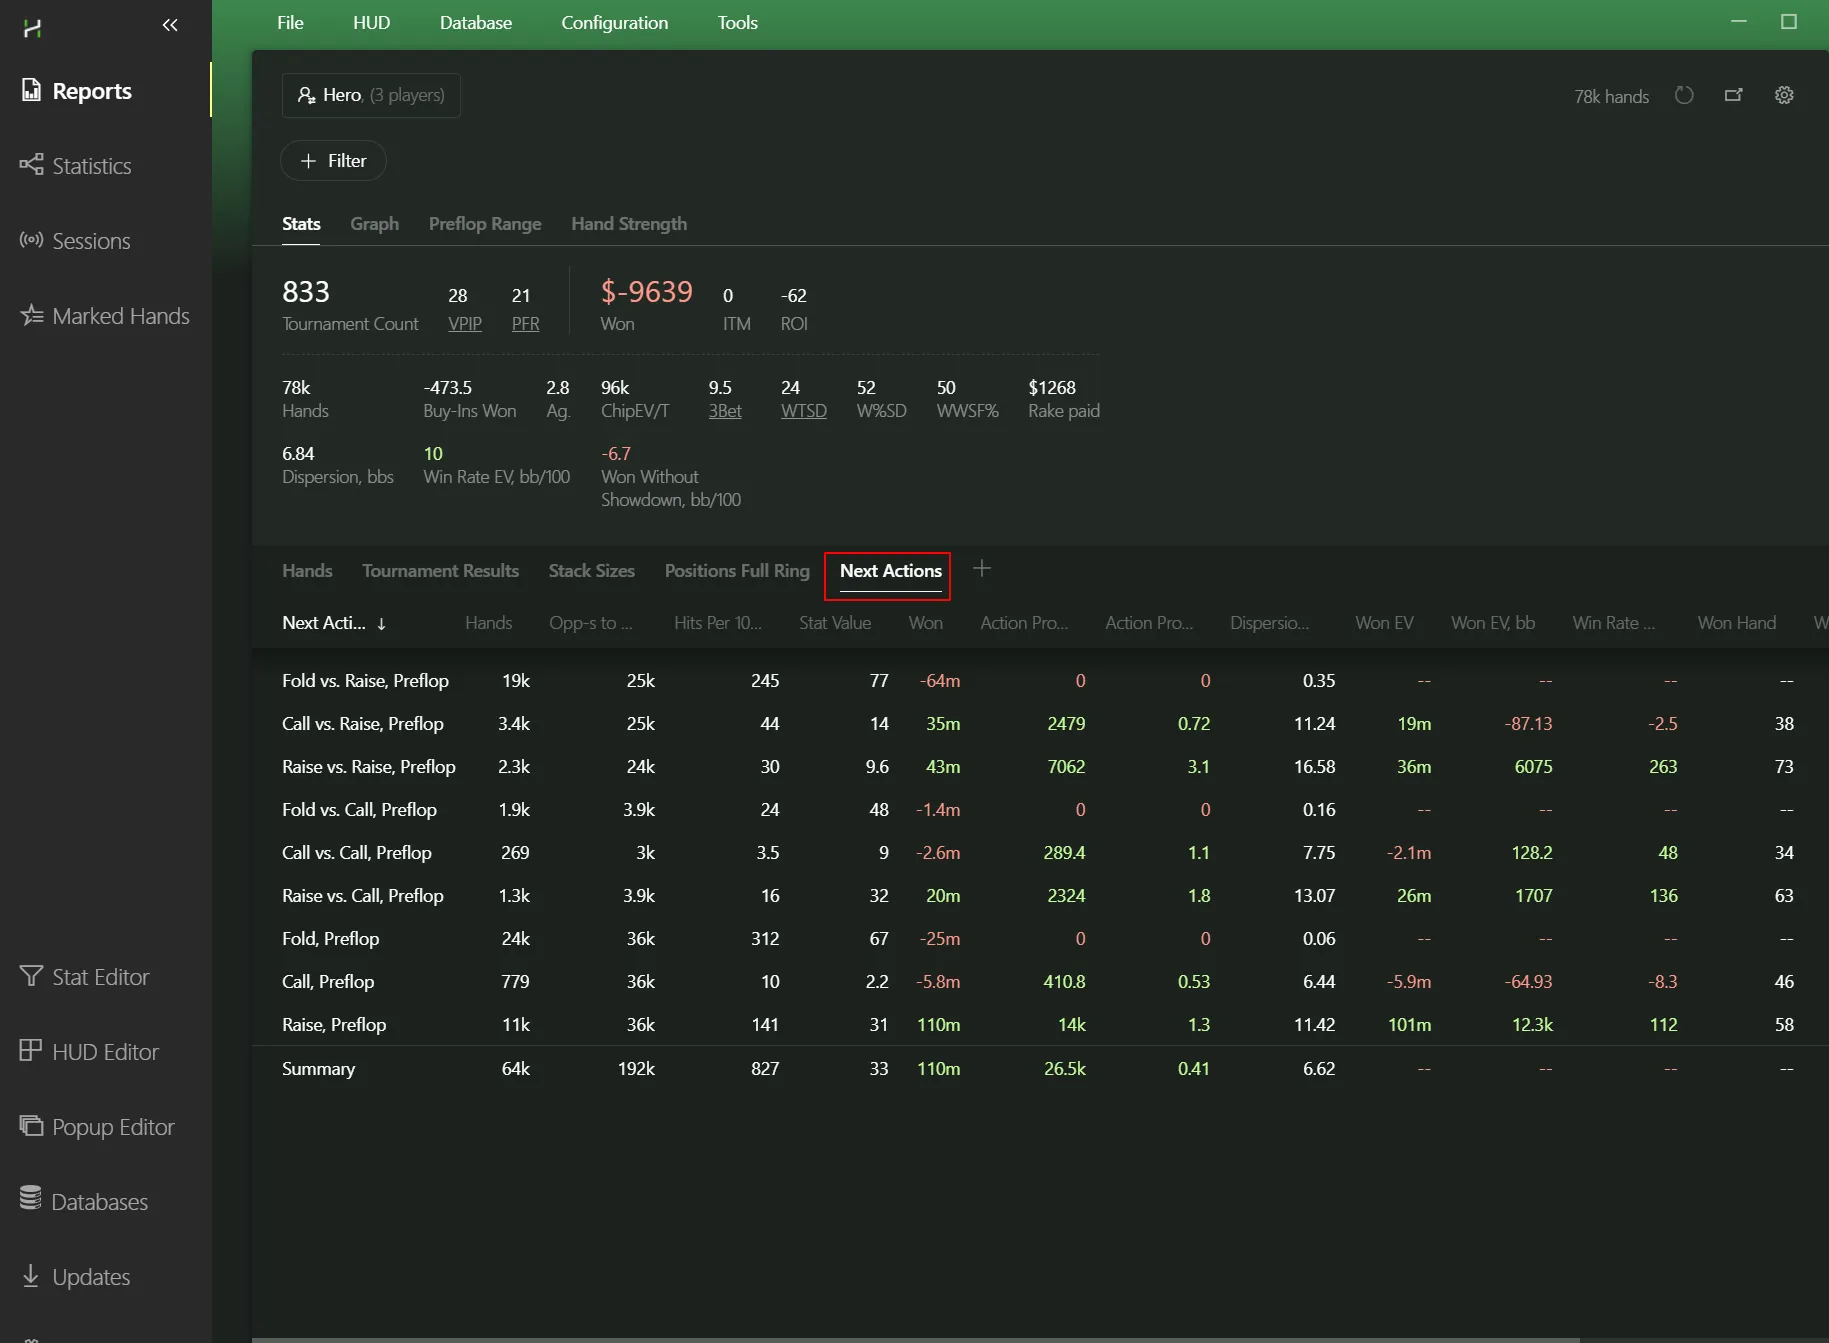
Task: Click the refresh icon next to 78k hands
Action: 1684,96
